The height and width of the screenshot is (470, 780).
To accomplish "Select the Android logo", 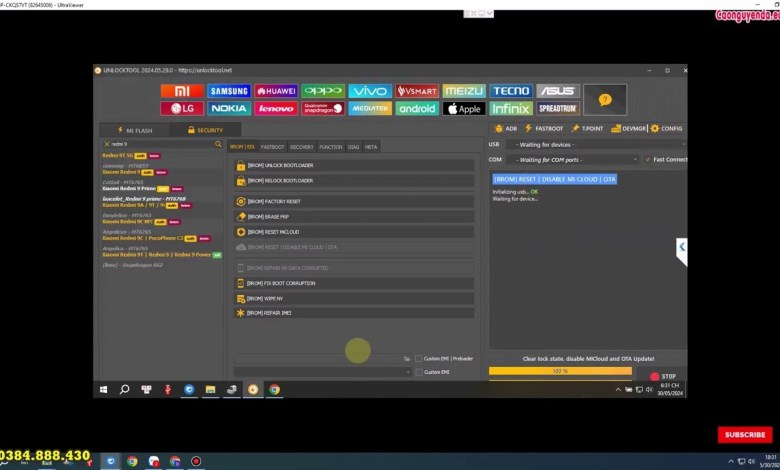I will [417, 108].
